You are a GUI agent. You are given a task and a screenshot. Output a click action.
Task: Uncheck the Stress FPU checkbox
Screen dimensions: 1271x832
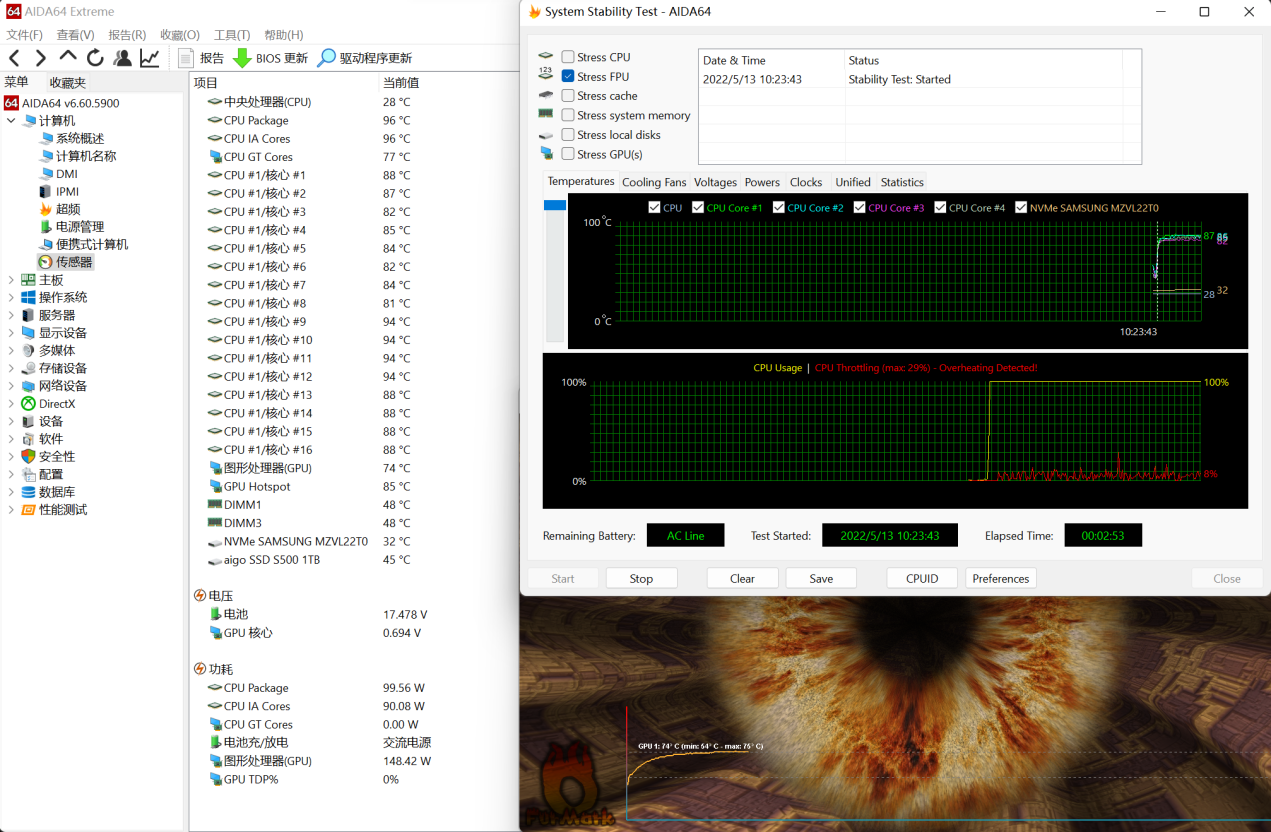point(568,76)
